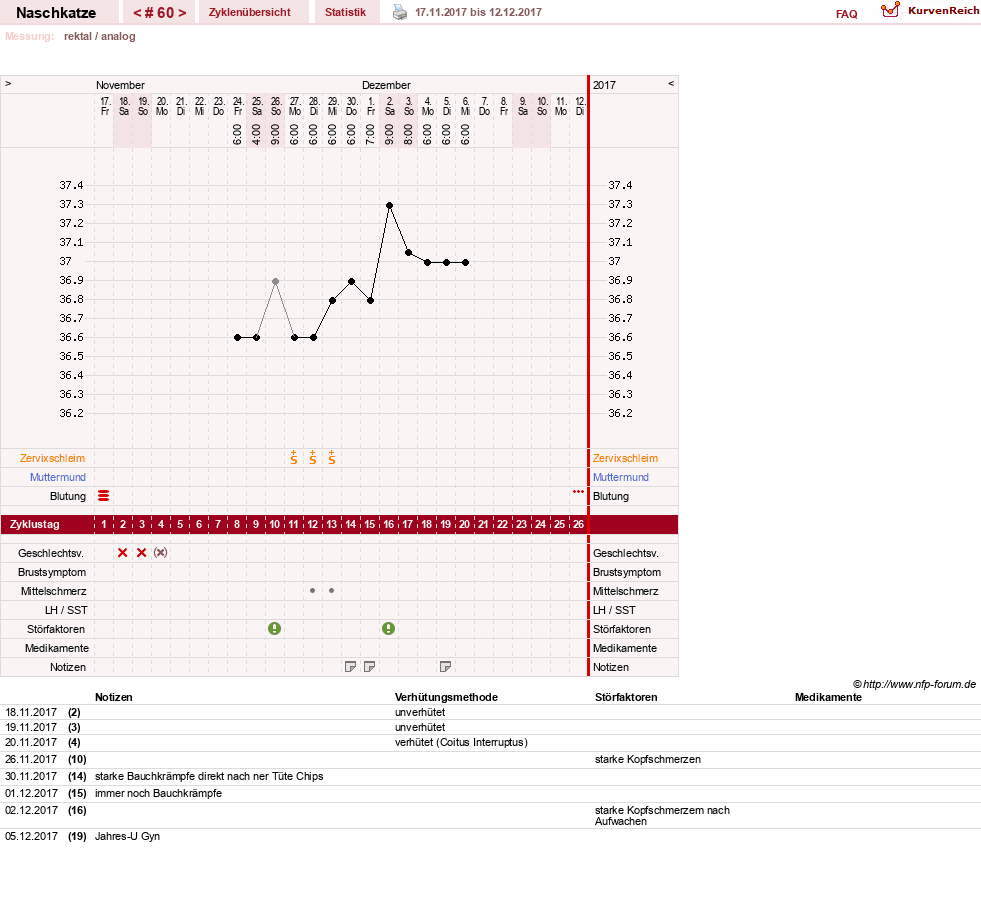Click the KurvenReich text link

[x=943, y=11]
